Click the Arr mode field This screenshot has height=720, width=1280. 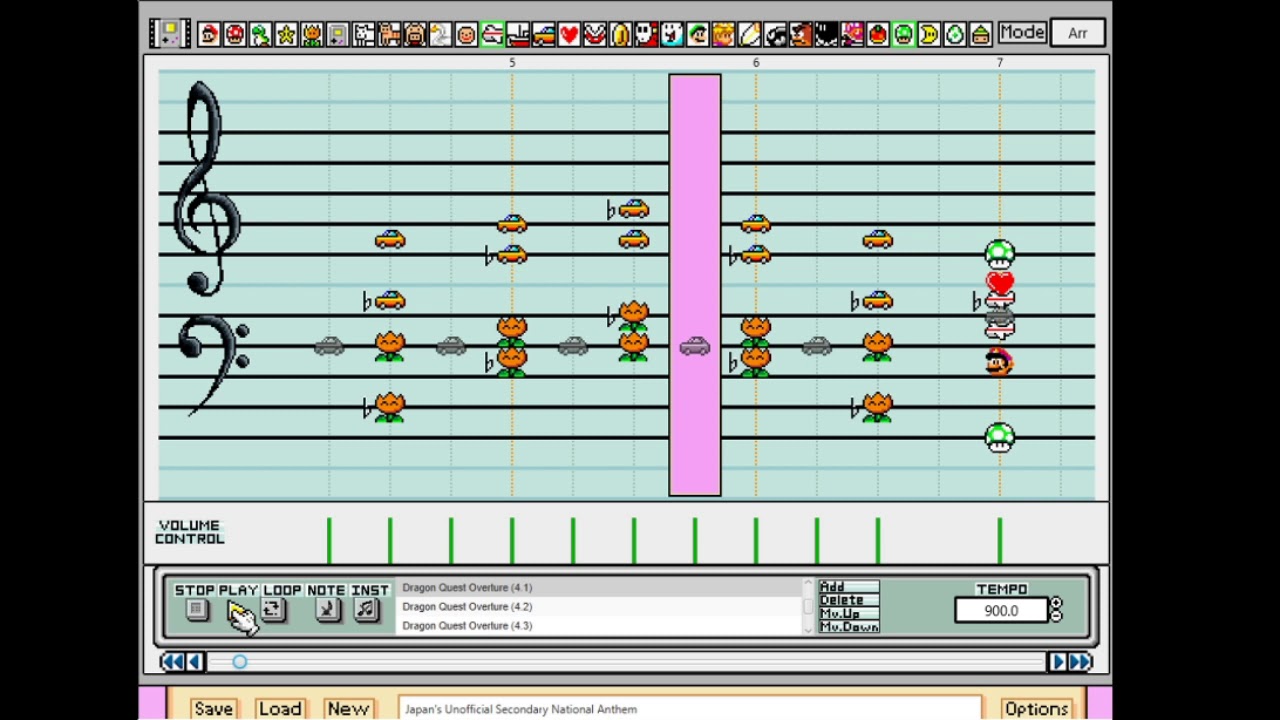tap(1077, 33)
